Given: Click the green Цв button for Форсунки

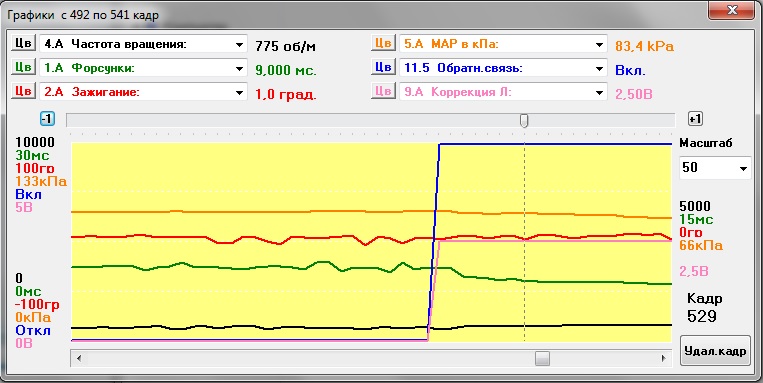Looking at the screenshot, I should pyautogui.click(x=23, y=67).
